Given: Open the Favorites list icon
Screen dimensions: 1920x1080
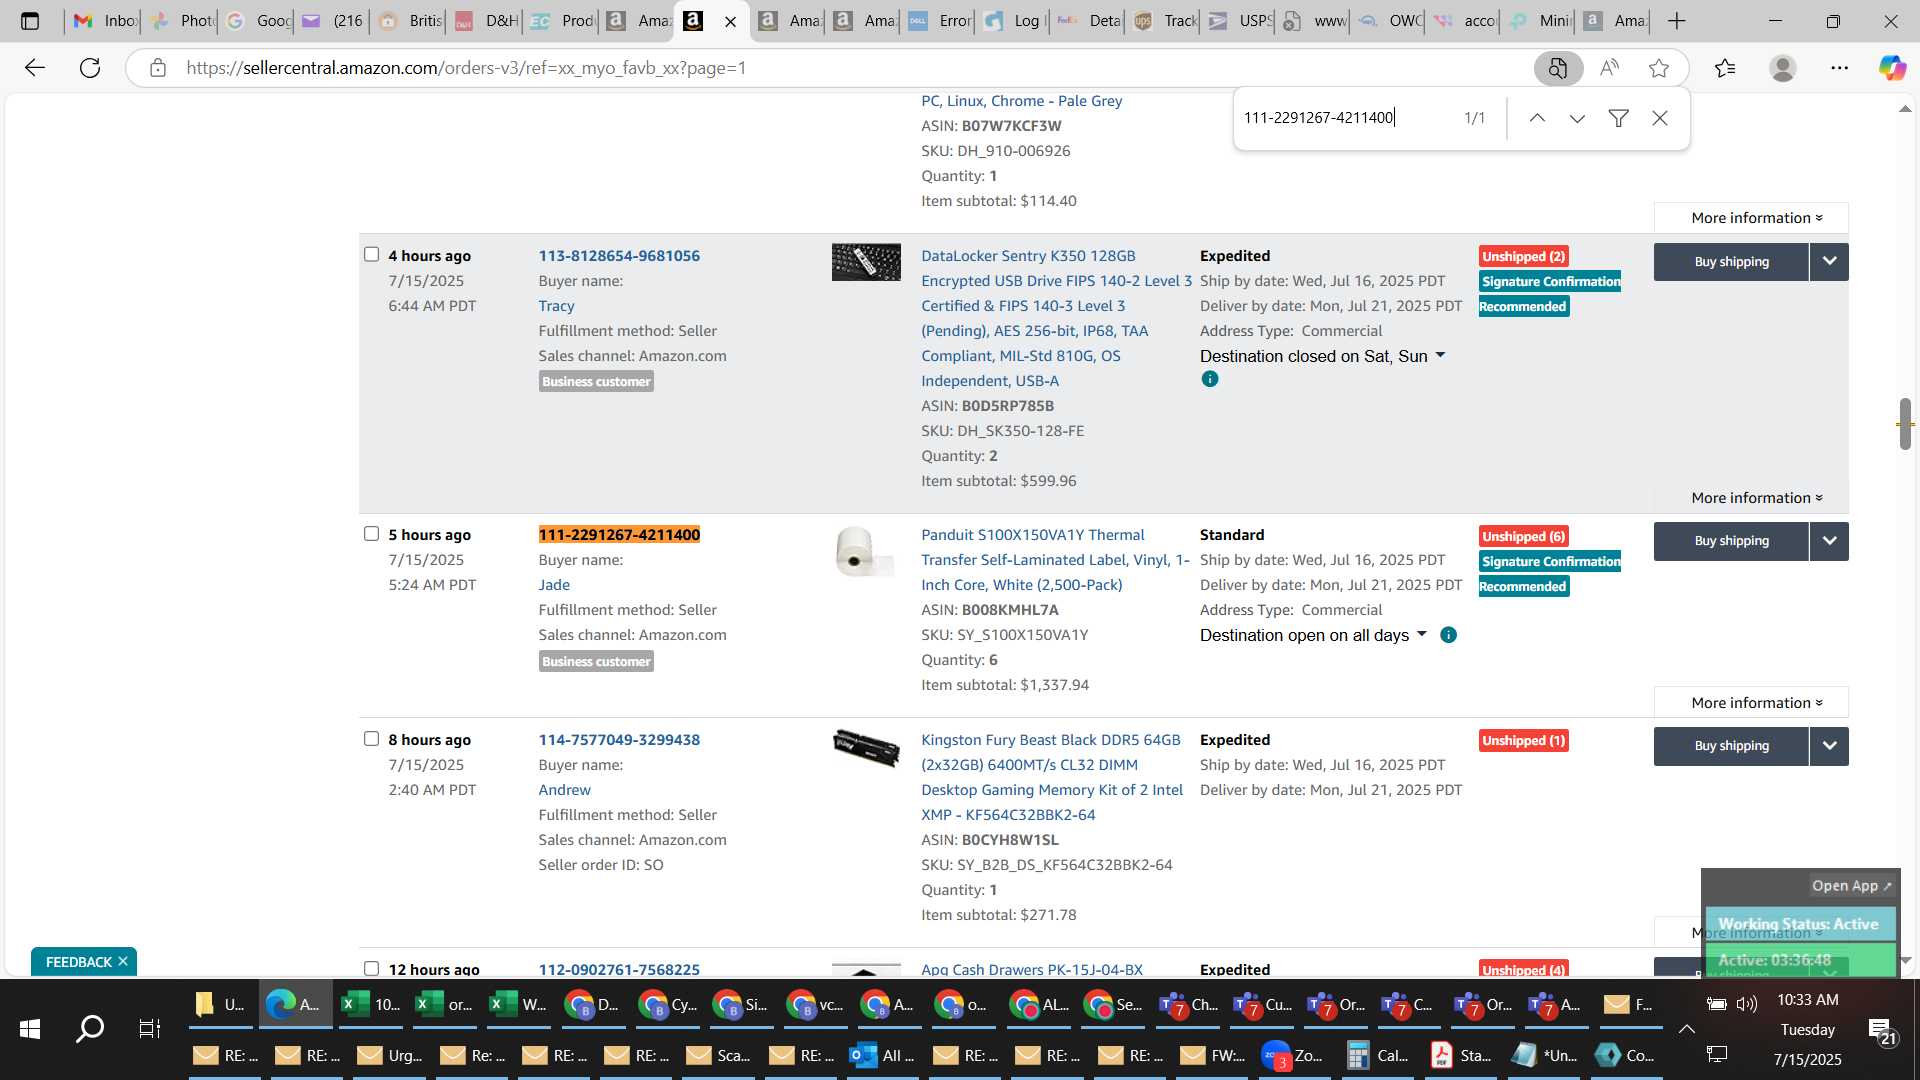Looking at the screenshot, I should (x=1725, y=68).
